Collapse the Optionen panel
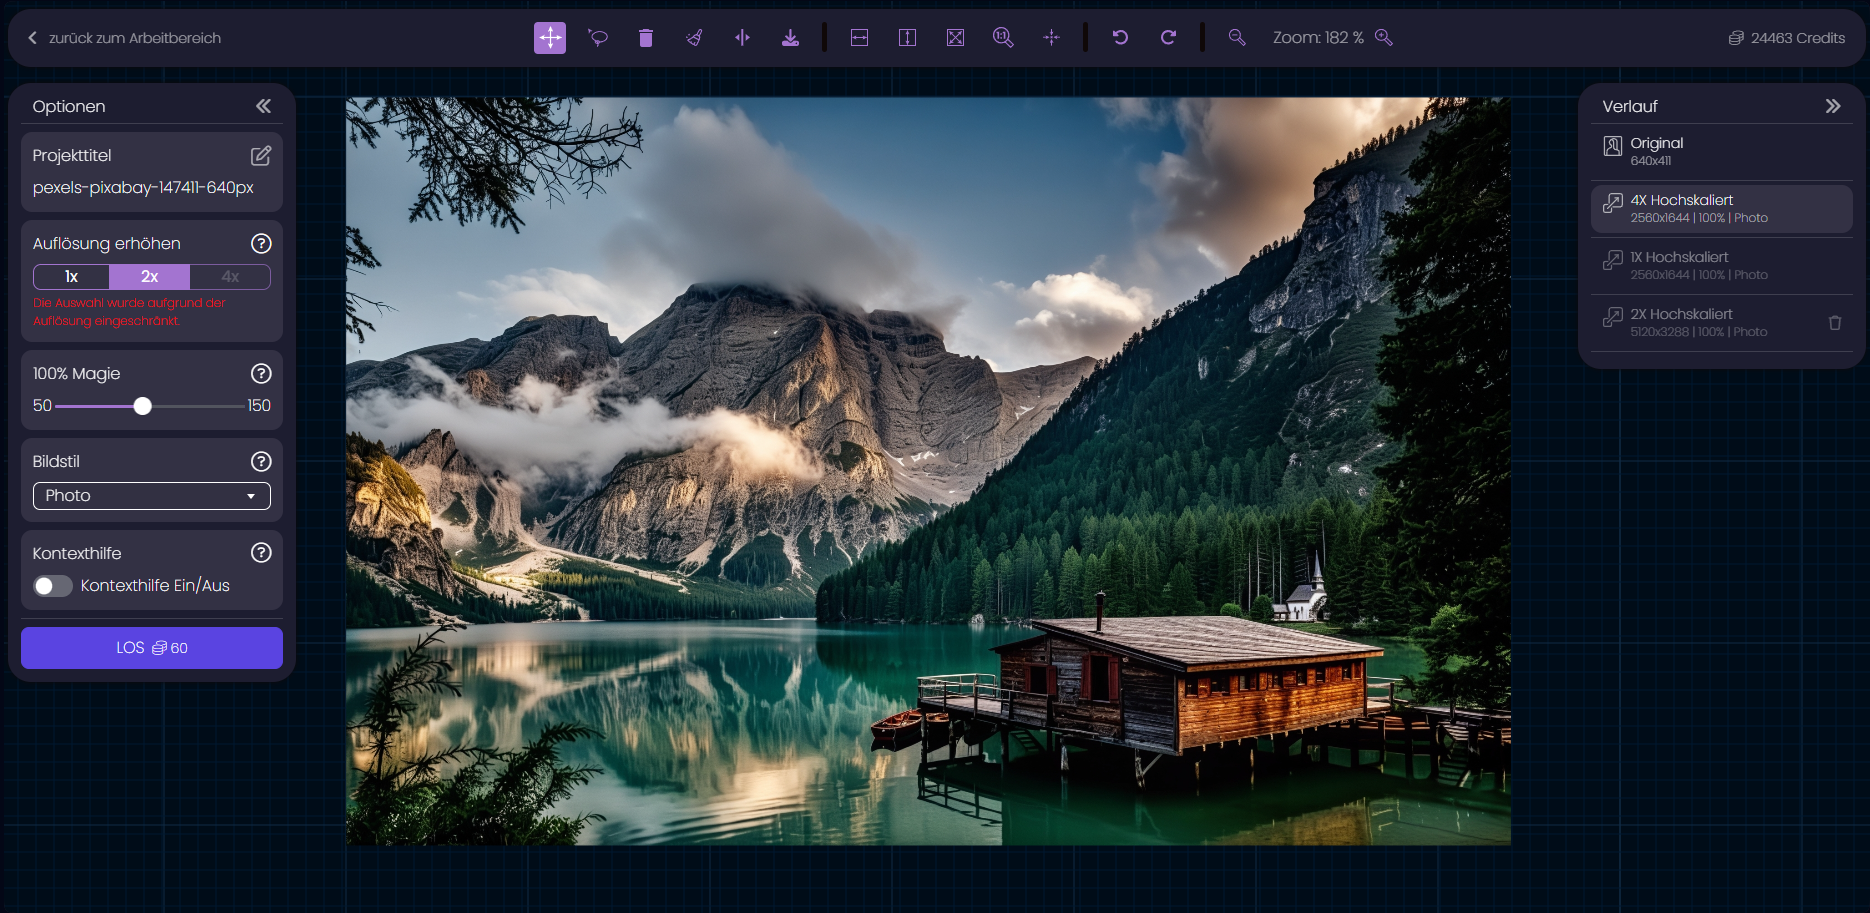 click(263, 106)
